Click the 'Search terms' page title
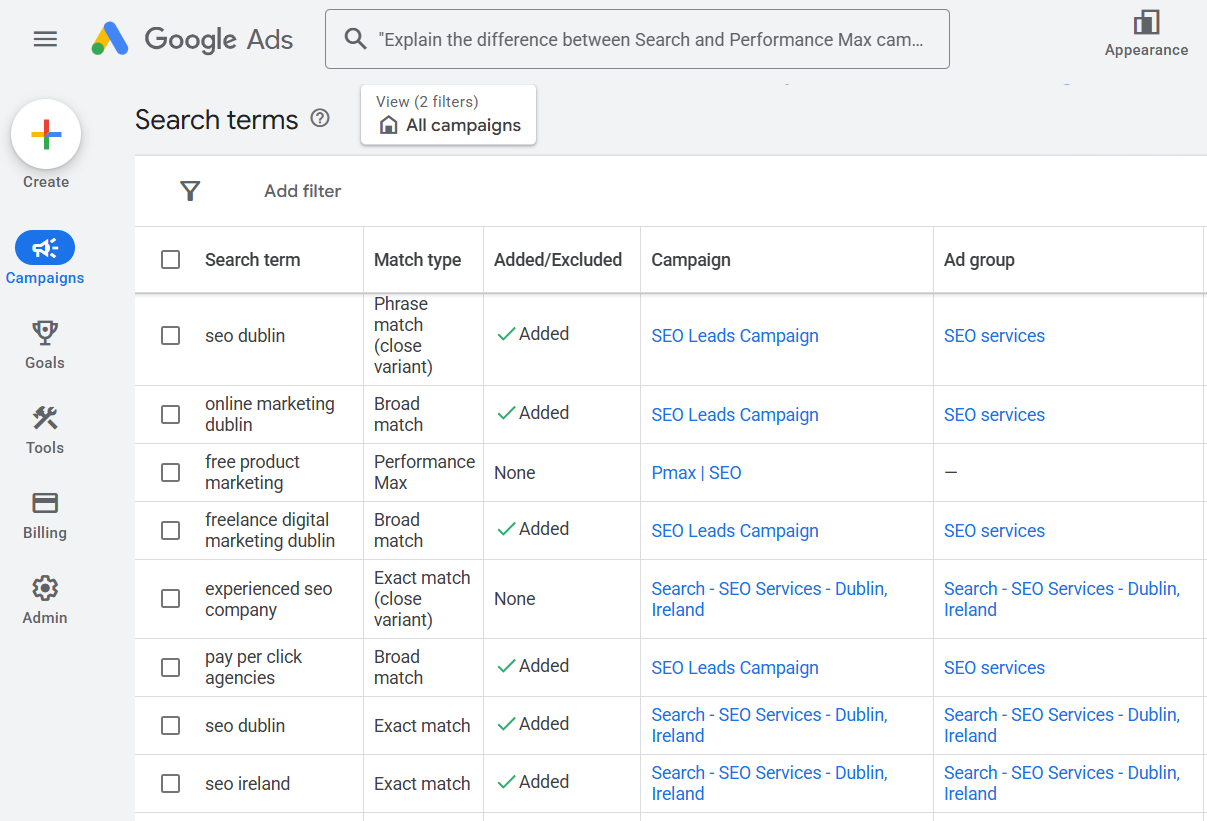This screenshot has height=821, width=1207. [x=216, y=120]
